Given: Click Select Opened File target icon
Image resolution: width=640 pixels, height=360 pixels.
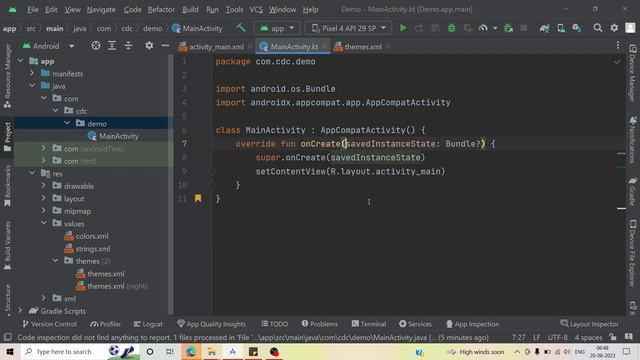Looking at the screenshot, I should tap(96, 46).
